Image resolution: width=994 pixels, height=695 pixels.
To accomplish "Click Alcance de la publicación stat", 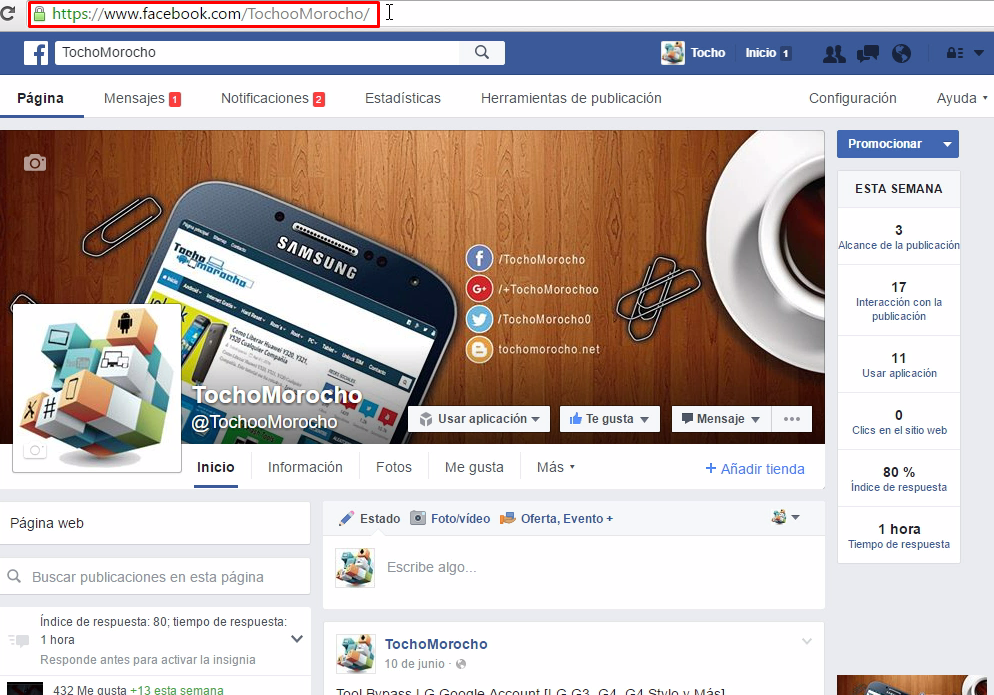I will pos(899,237).
